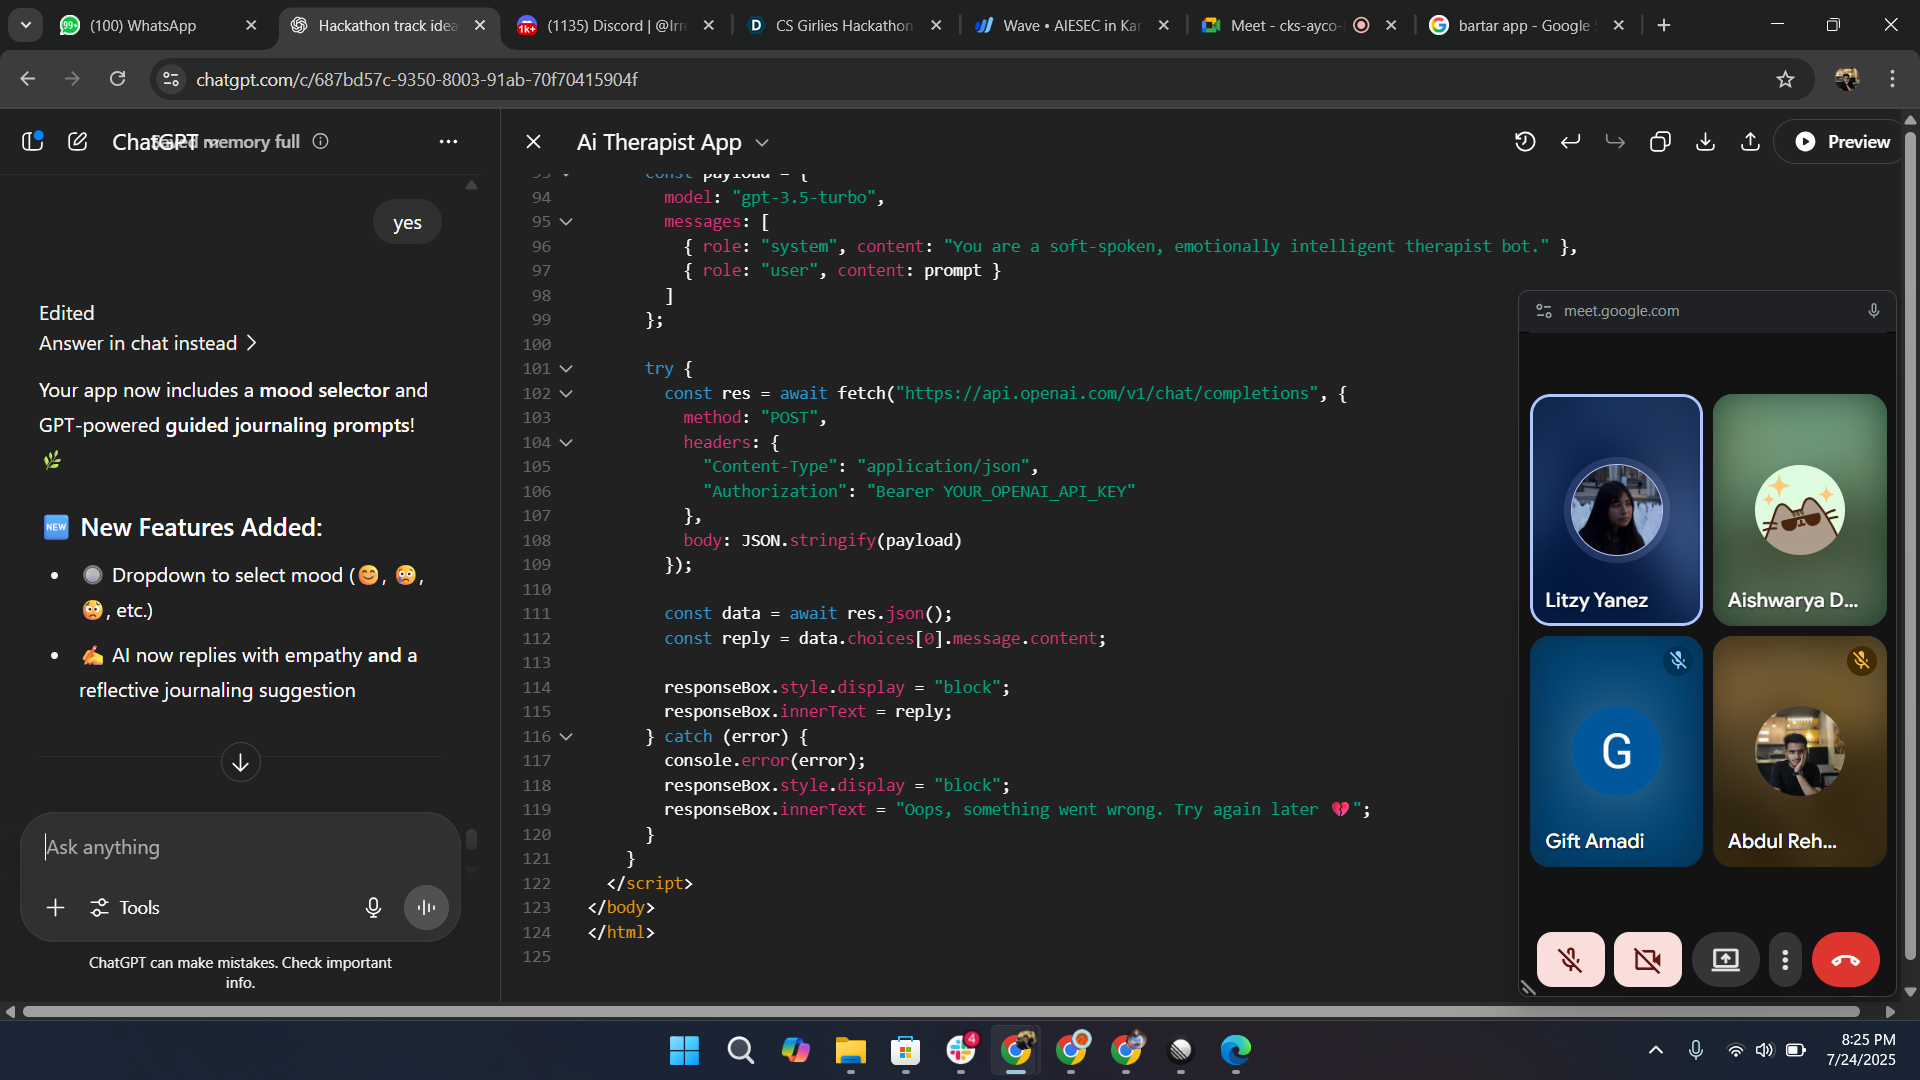Click the Preview button

tap(1843, 142)
